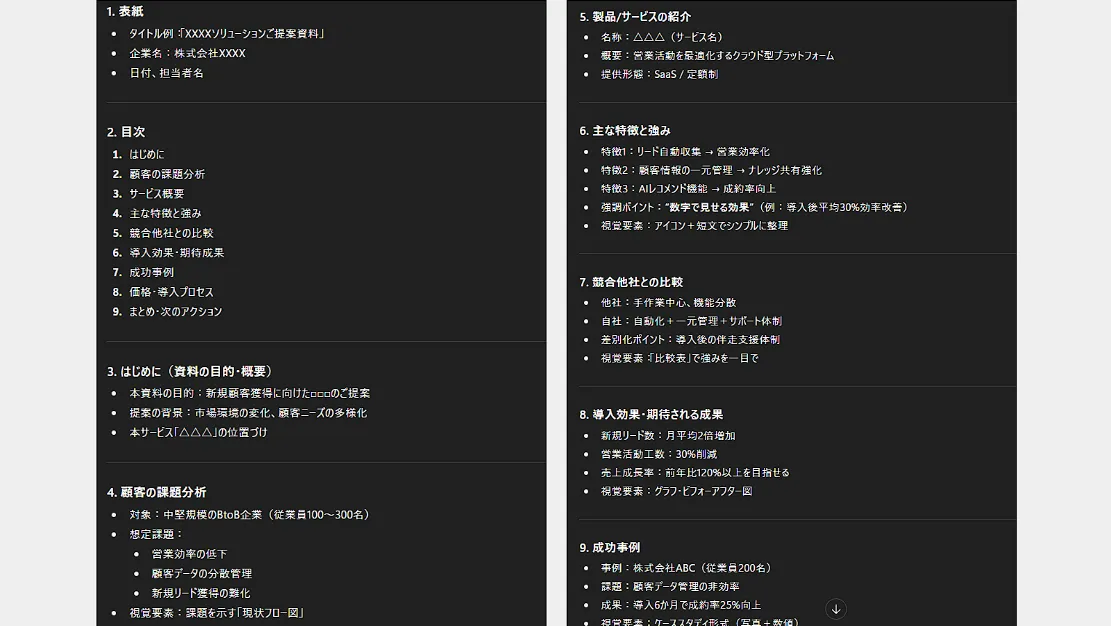The image size is (1111, 626).
Task: Click 'まとめ・次のアクション' list entry
Action: [x=175, y=311]
